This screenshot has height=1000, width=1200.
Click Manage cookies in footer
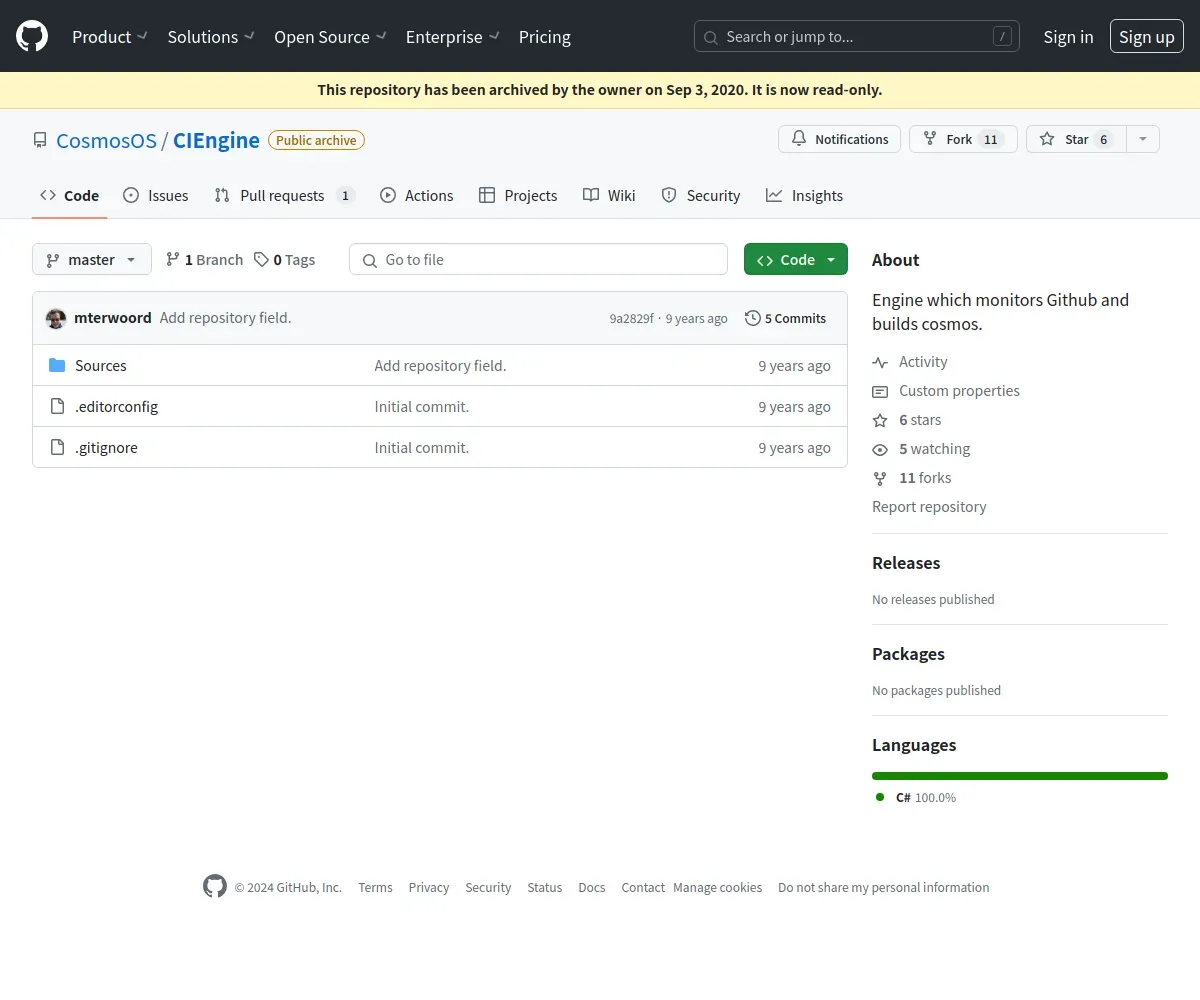pyautogui.click(x=717, y=887)
